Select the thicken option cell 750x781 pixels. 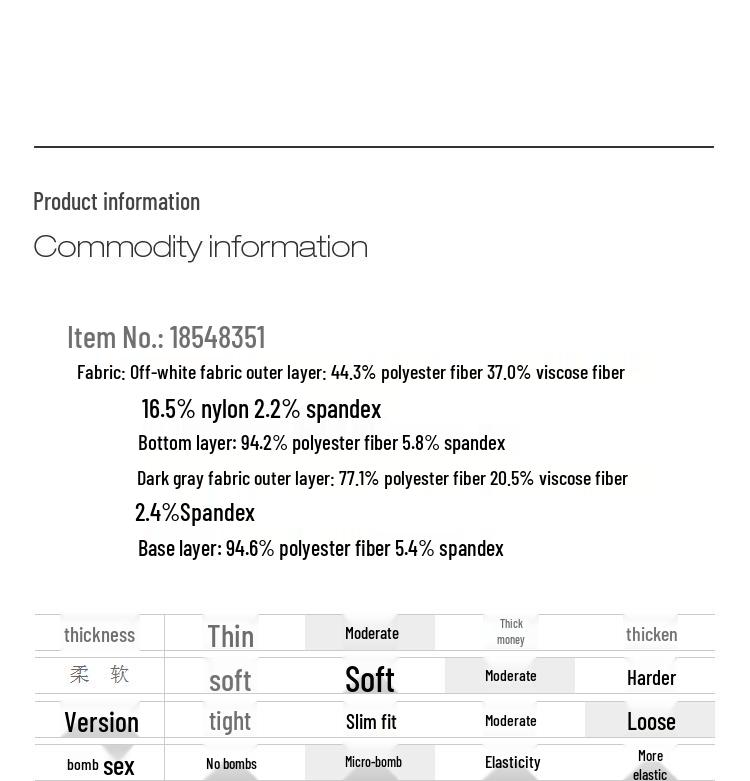(651, 634)
